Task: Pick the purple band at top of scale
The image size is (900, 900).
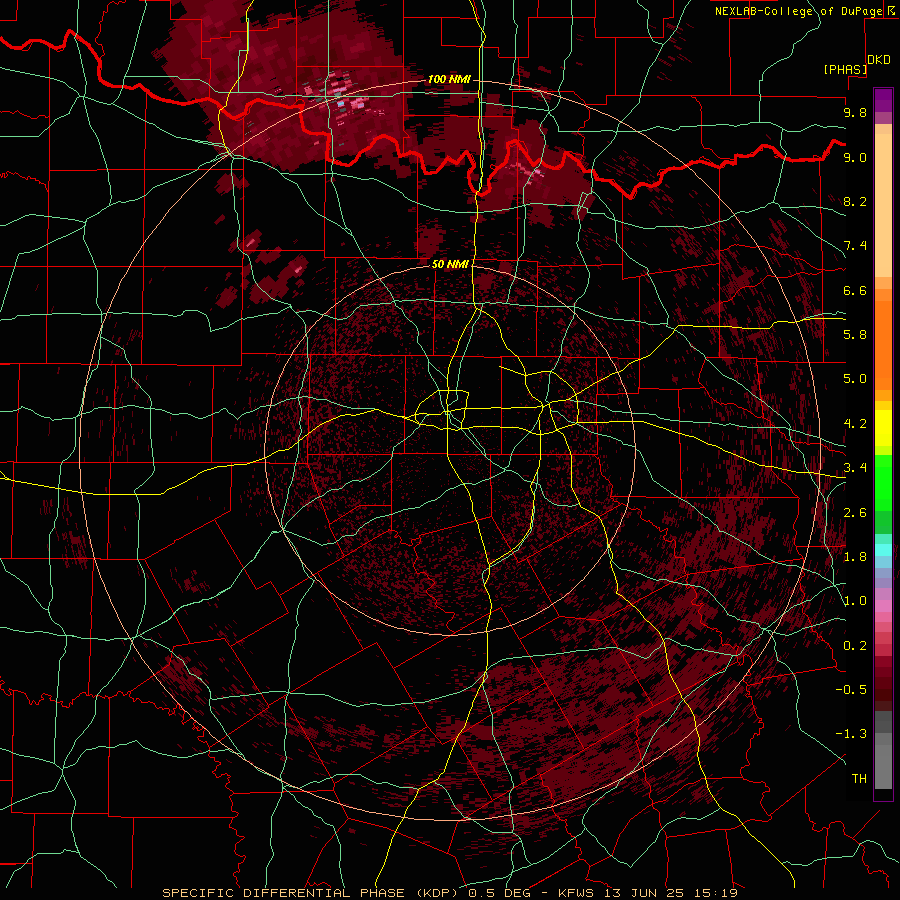Action: point(883,100)
